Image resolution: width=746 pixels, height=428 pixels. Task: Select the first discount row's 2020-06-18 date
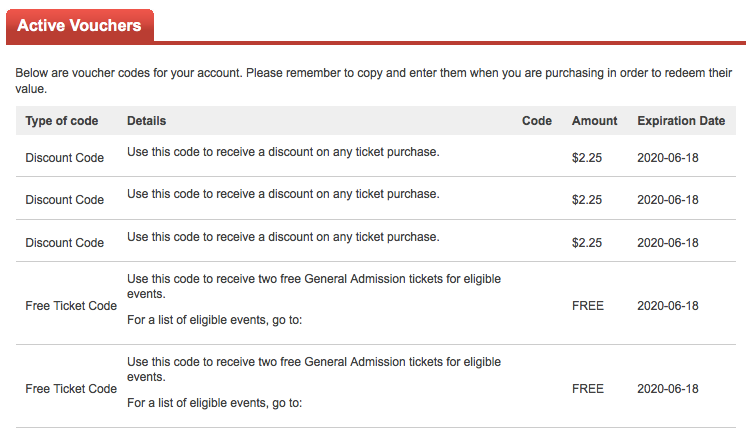click(x=667, y=158)
